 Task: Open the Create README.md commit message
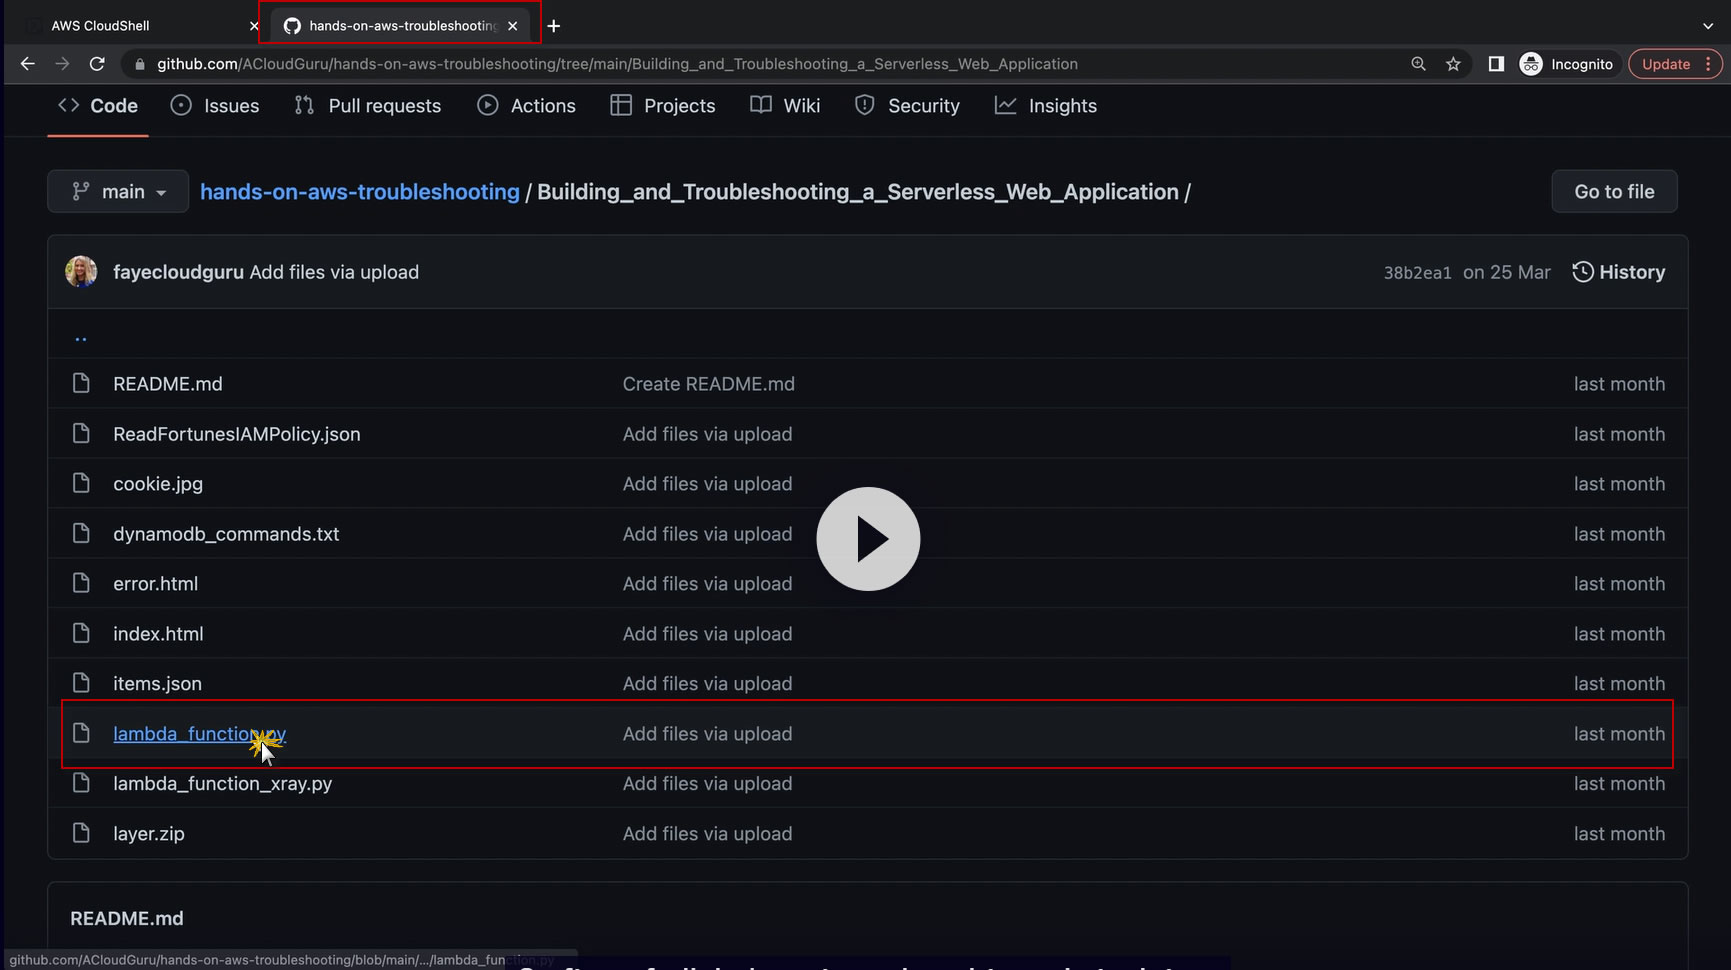point(709,384)
